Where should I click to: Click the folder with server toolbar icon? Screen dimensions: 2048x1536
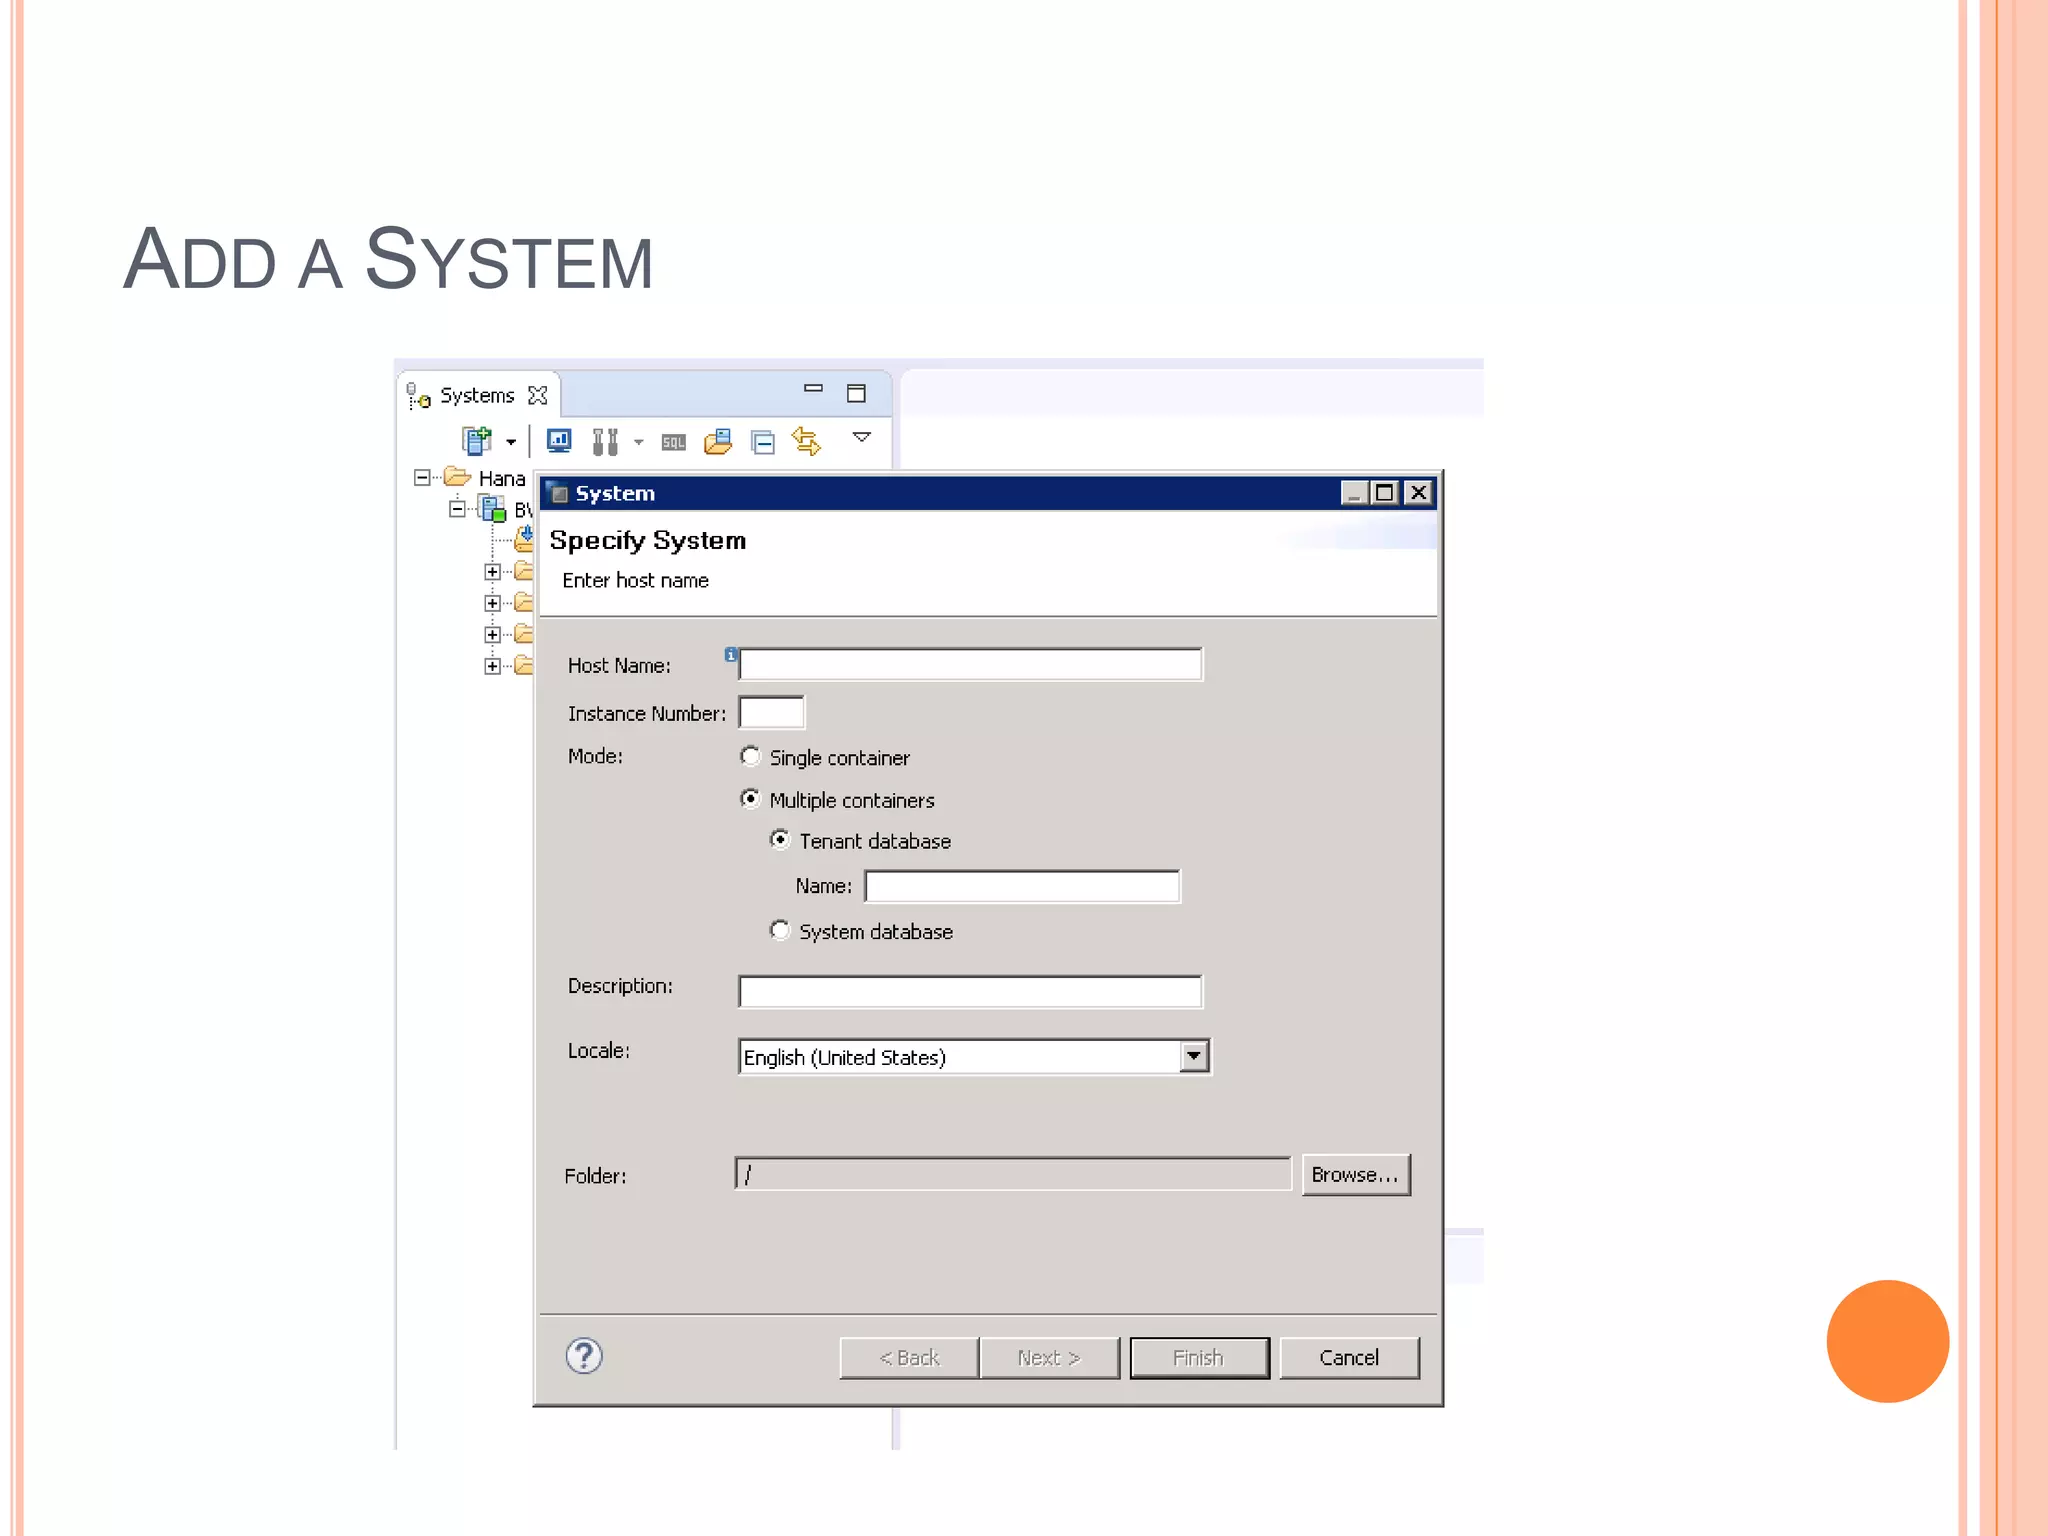point(718,441)
